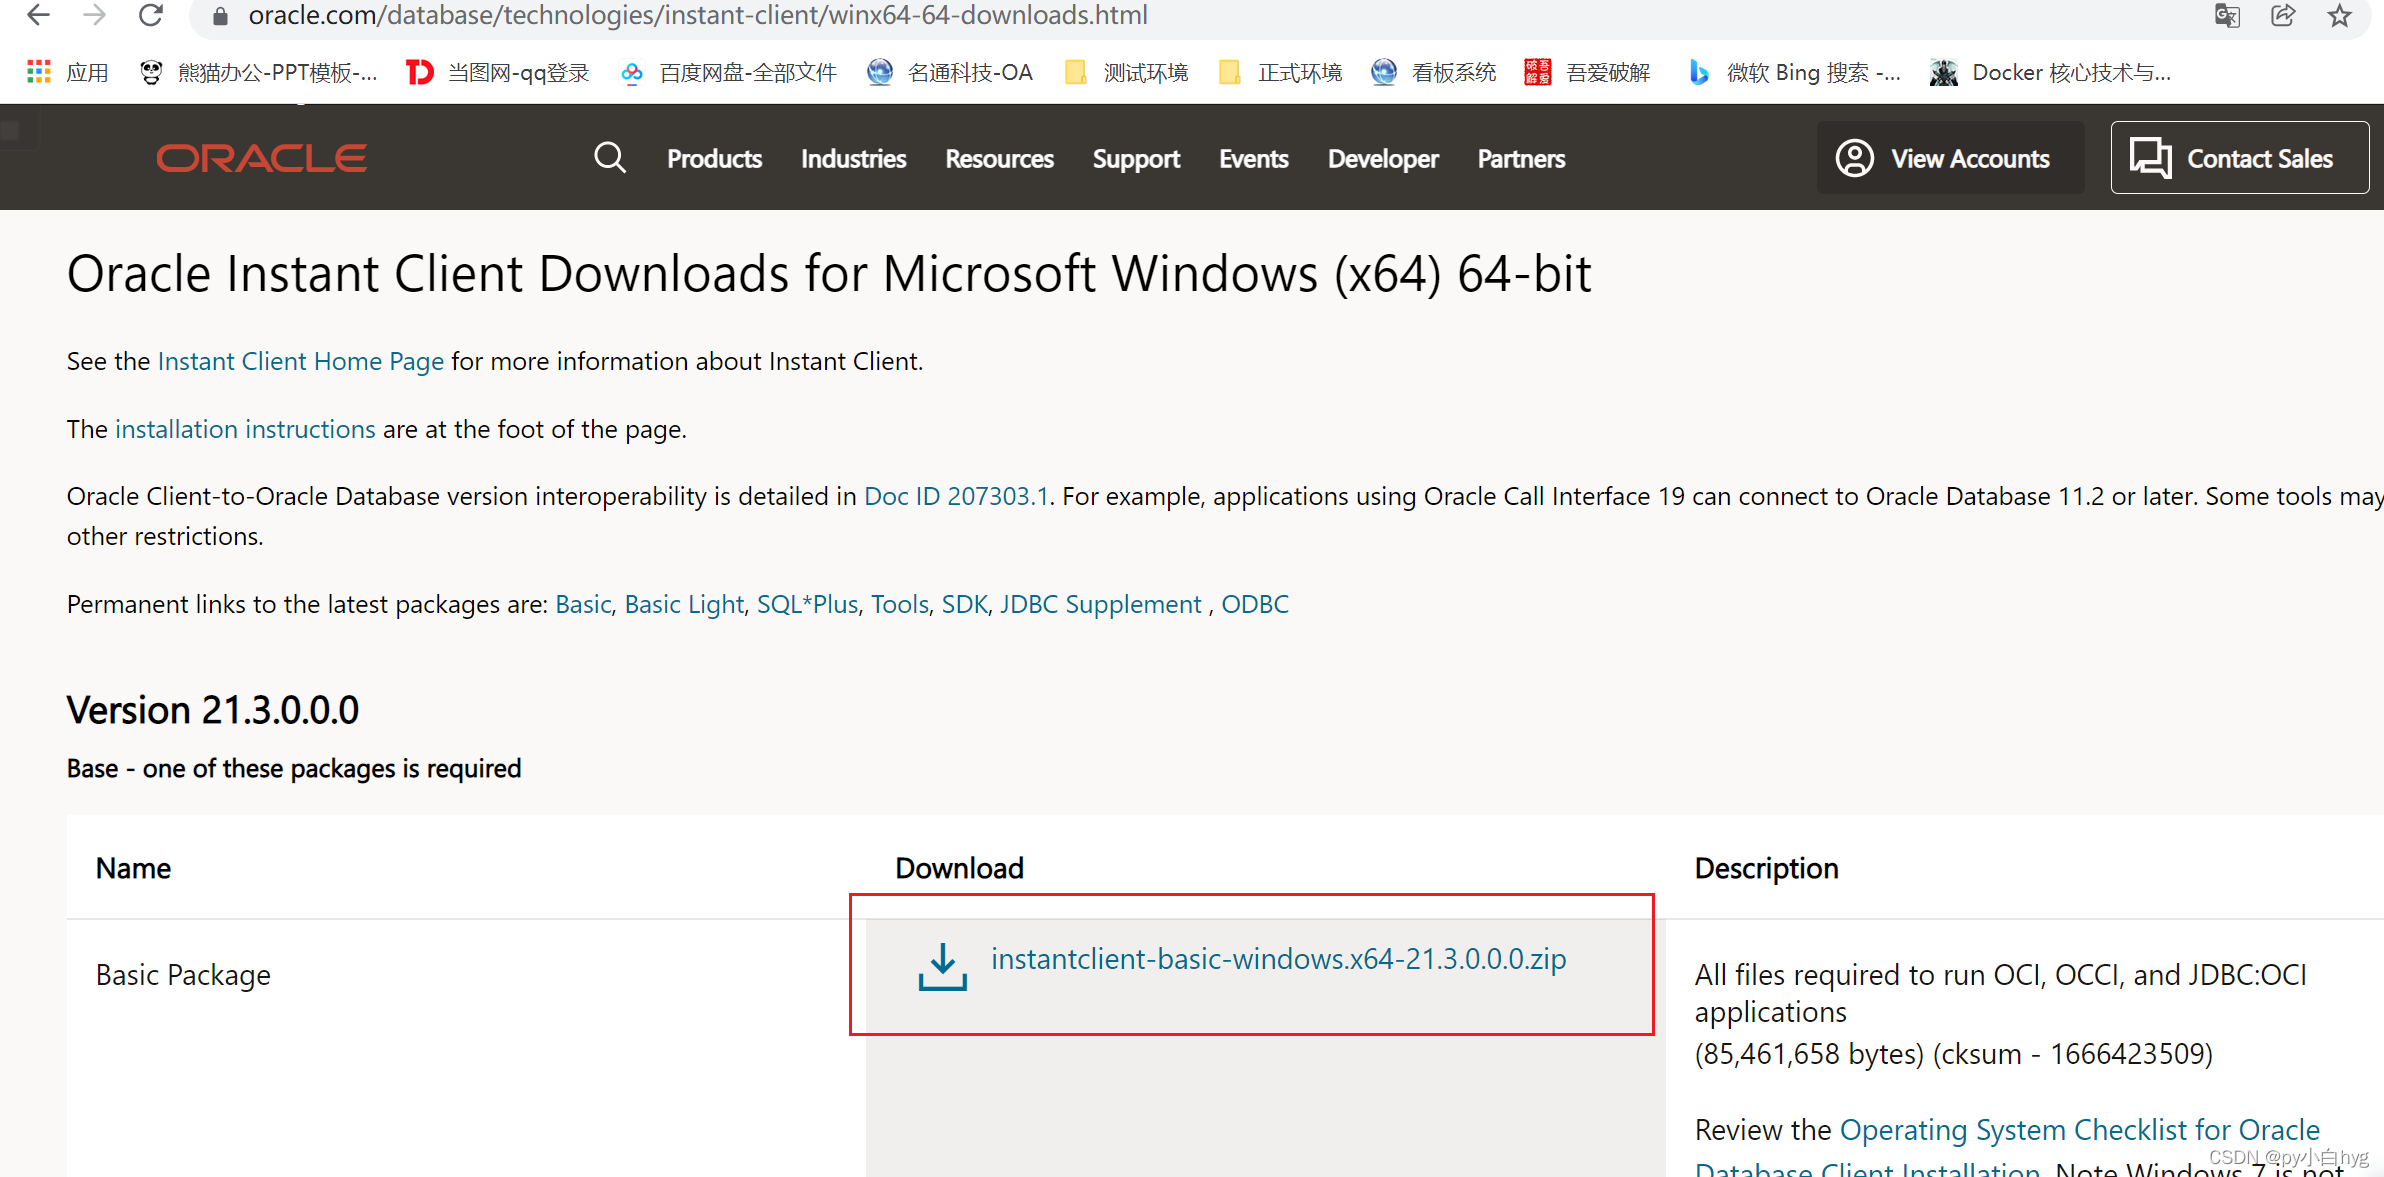Open Doc ID 207303.1 link
Screen dimensions: 2384x1177
(956, 496)
